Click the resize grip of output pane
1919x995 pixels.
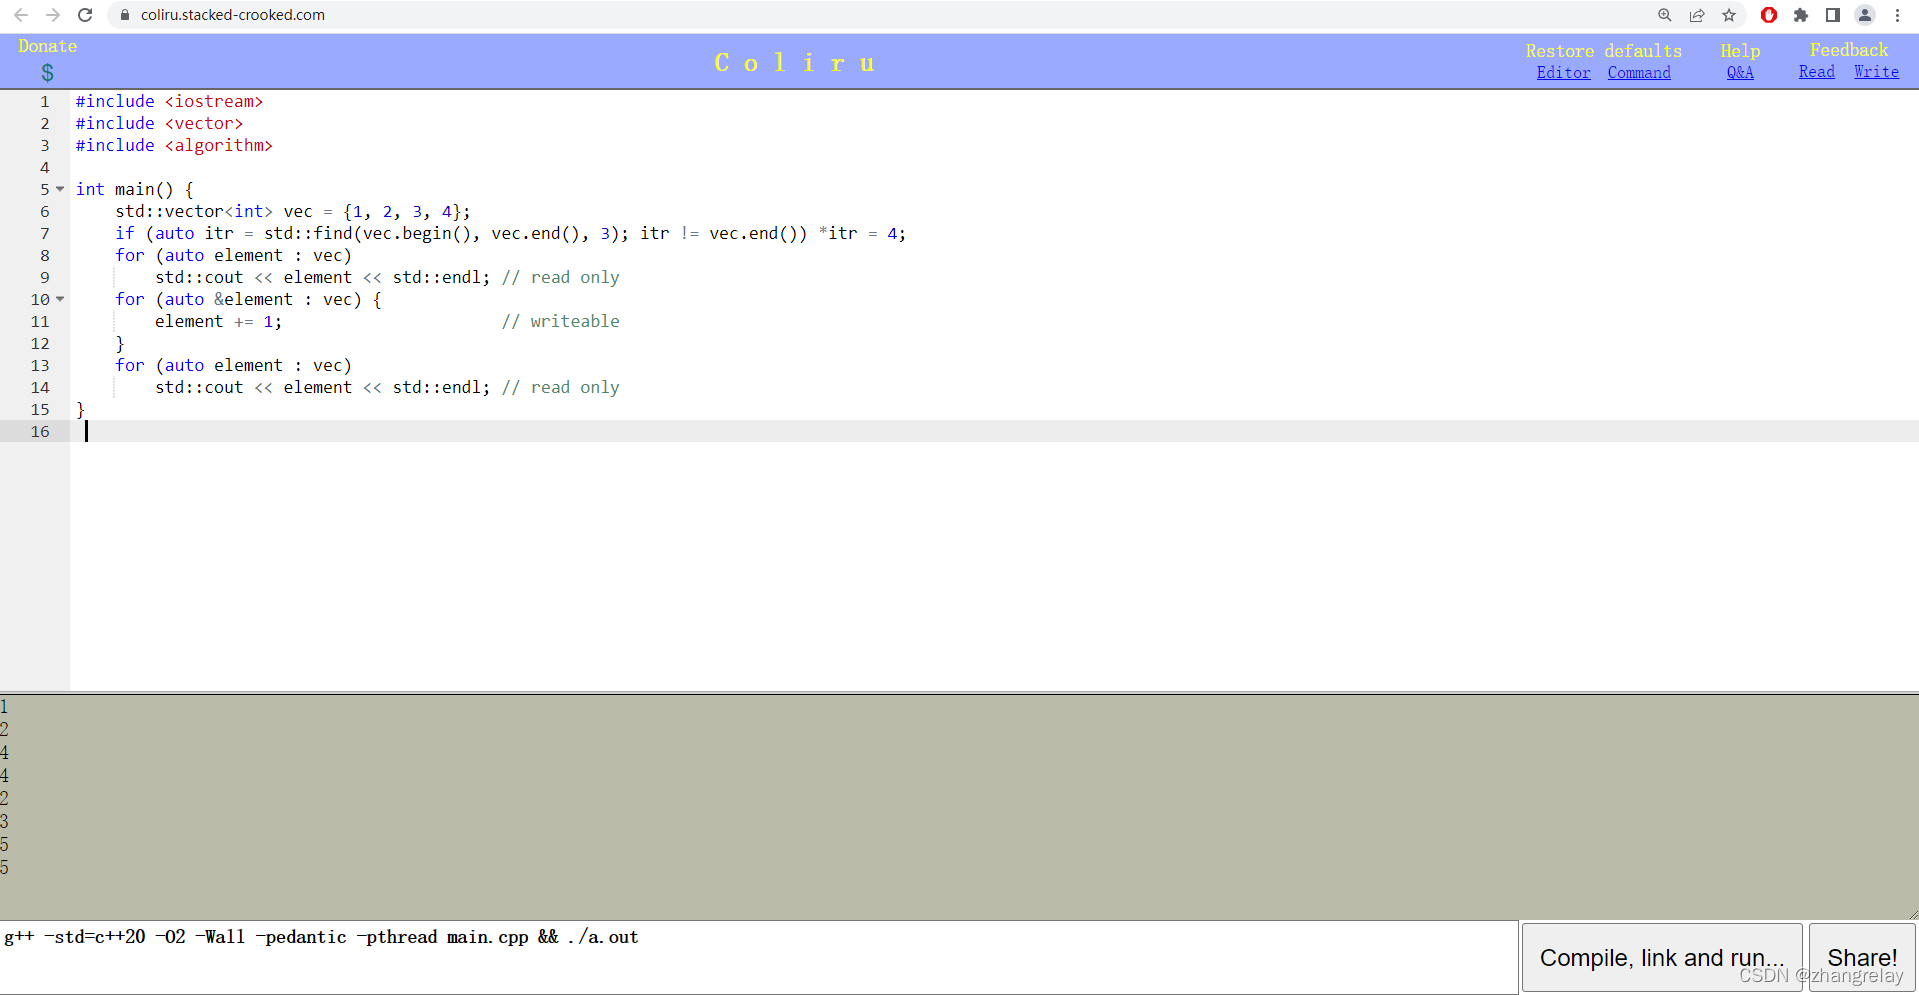pyautogui.click(x=1912, y=913)
